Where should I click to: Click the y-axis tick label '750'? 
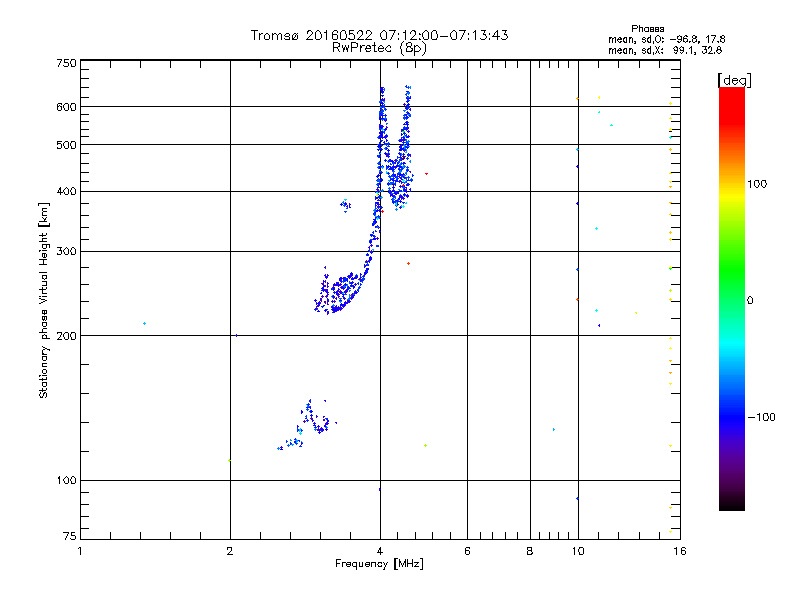[67, 63]
